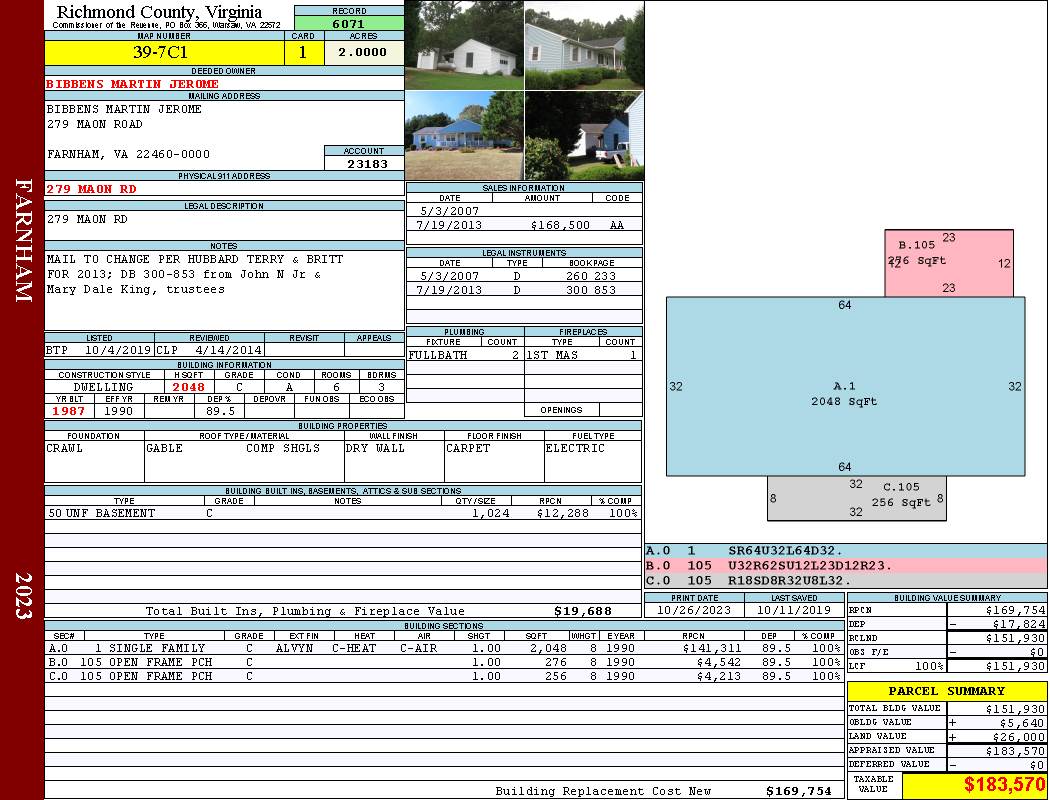Click the 7/19/2013 sale row for $168,500
The height and width of the screenshot is (800, 1050).
coord(524,226)
